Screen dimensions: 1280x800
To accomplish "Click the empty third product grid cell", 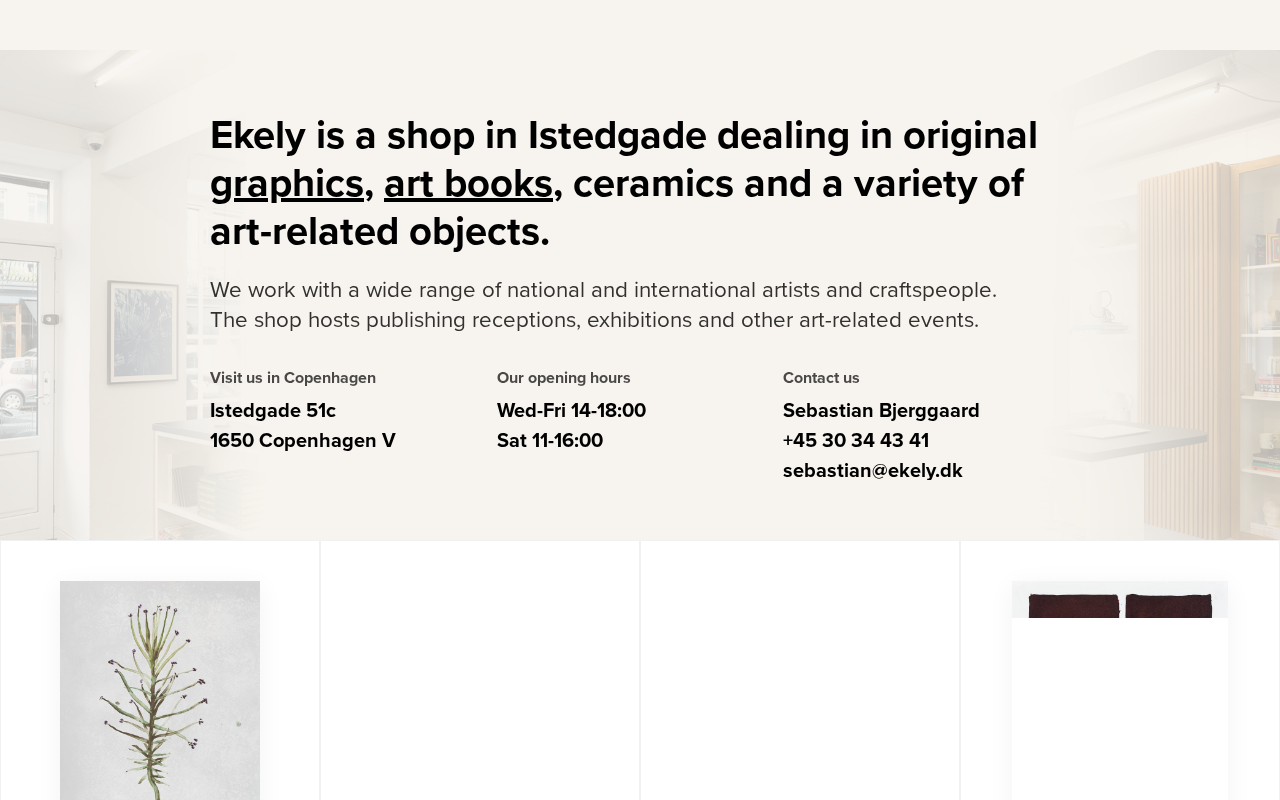I will click(800, 670).
